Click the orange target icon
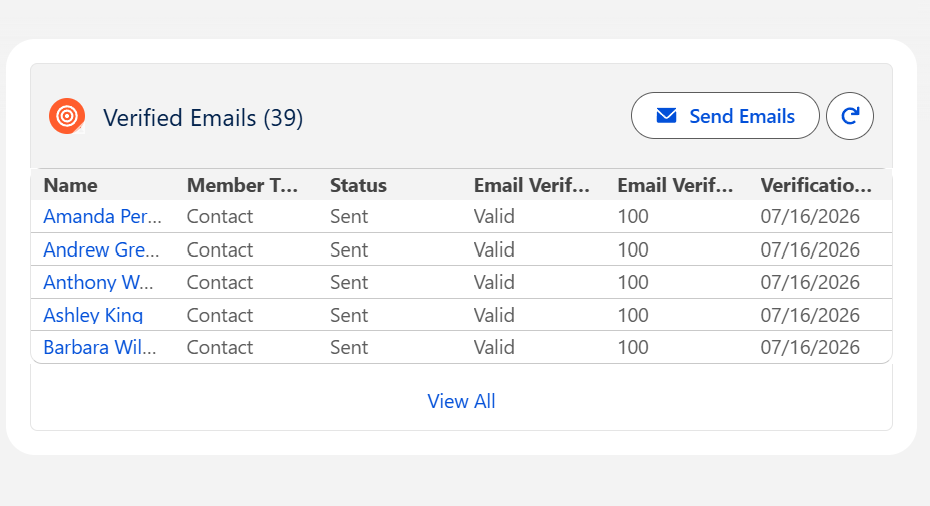This screenshot has height=506, width=930. [67, 116]
